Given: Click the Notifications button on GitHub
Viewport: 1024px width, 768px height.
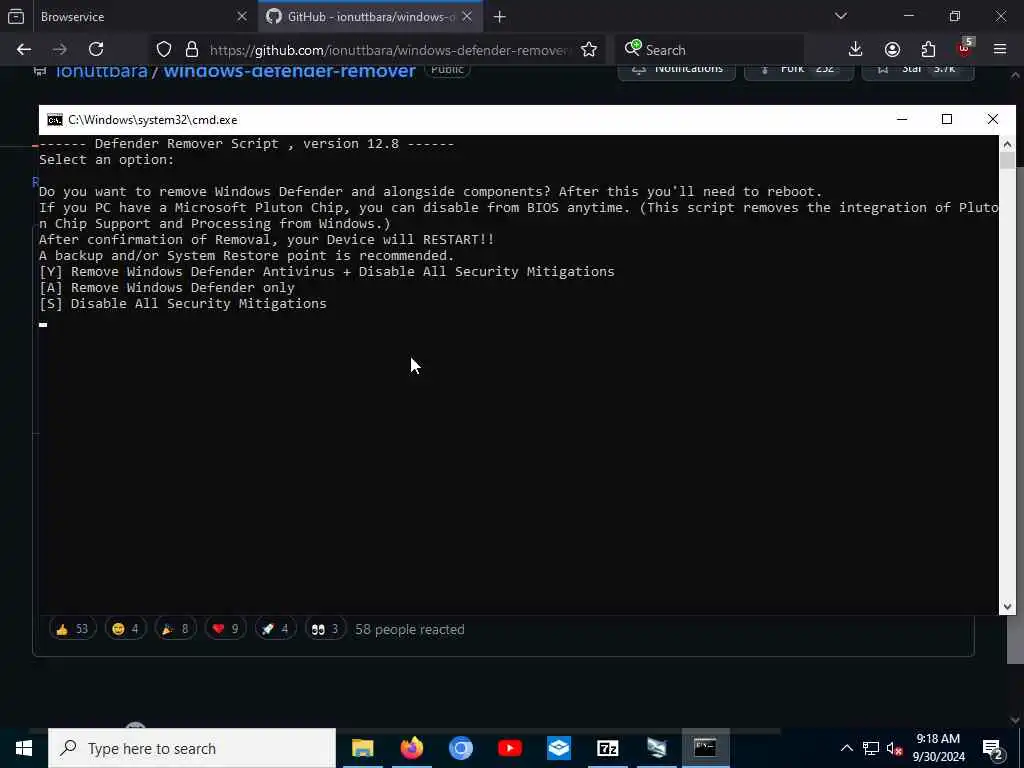Looking at the screenshot, I should point(677,71).
